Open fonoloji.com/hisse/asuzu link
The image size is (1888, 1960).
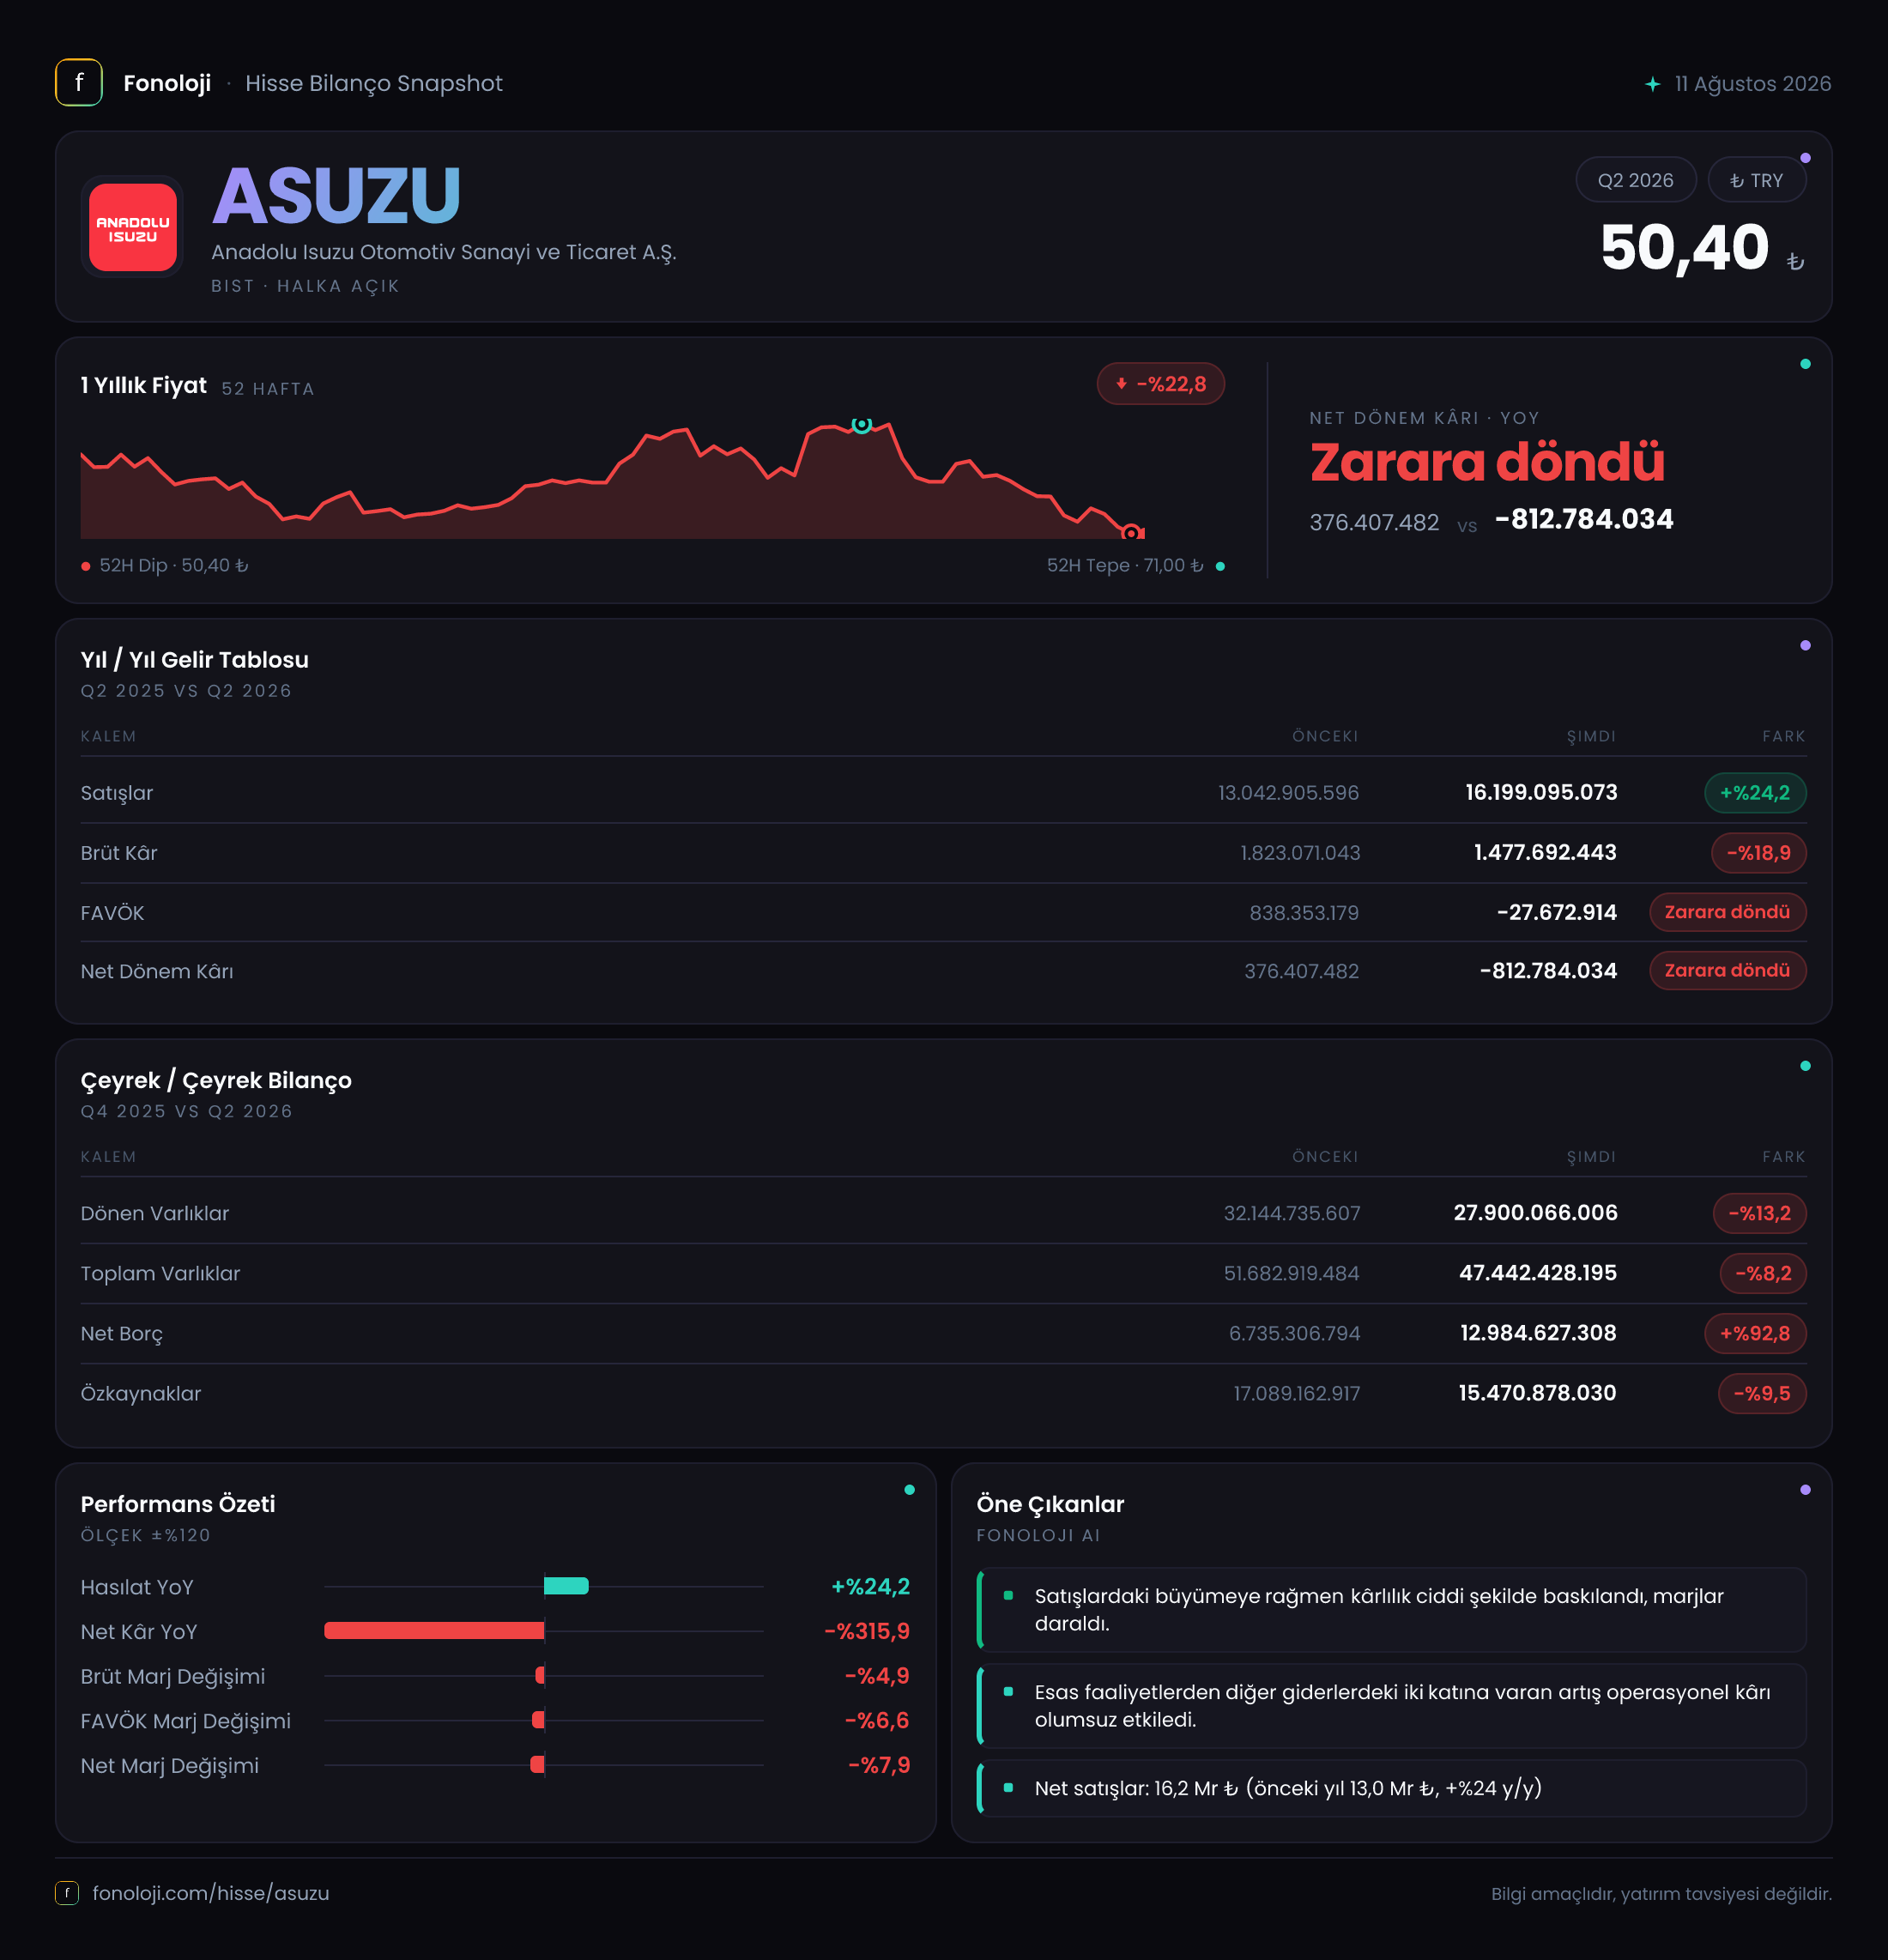point(211,1893)
